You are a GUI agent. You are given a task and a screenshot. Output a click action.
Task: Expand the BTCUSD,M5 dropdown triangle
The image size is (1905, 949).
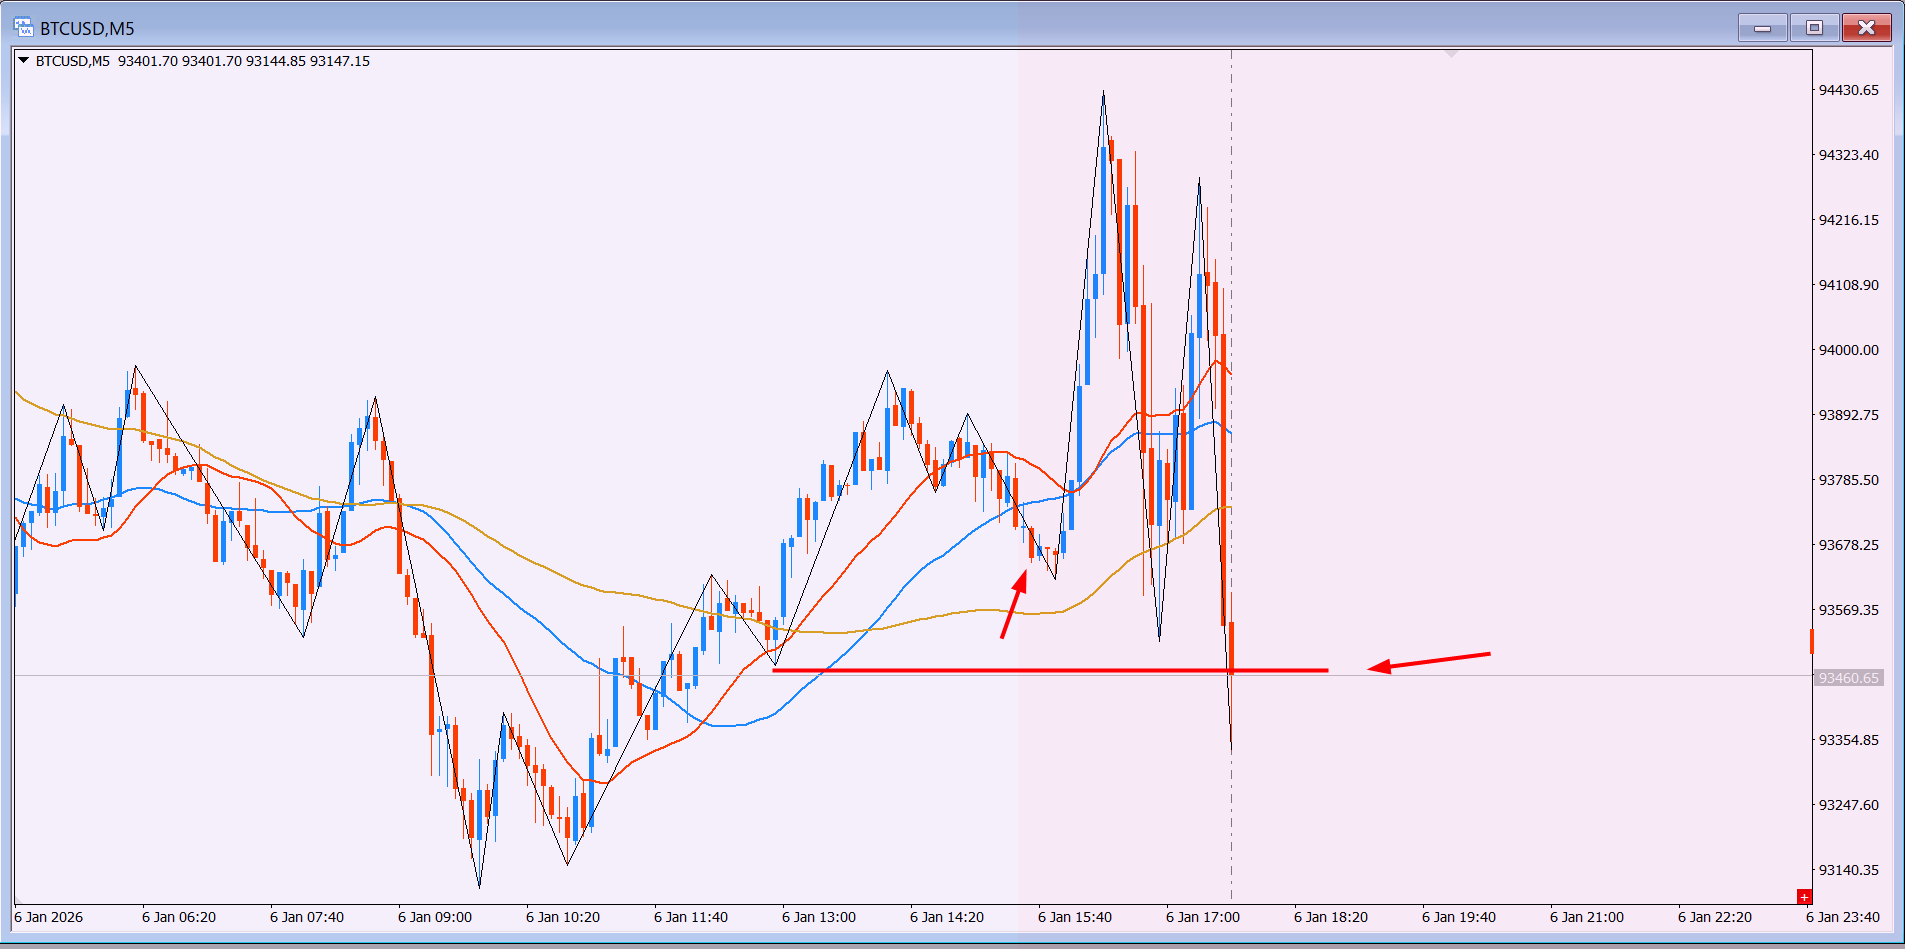click(x=23, y=61)
